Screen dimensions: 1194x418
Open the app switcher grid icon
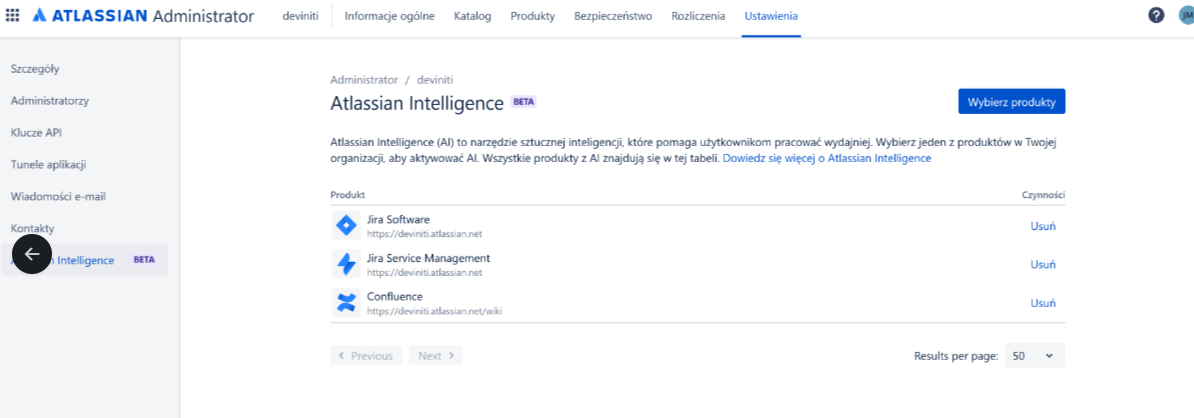tap(12, 15)
